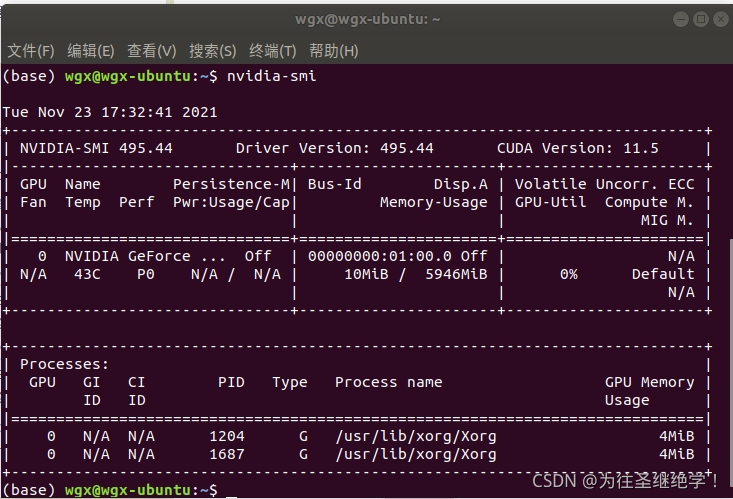Click the CUDA Version: 11.5 text
733x499 pixels.
(x=578, y=148)
